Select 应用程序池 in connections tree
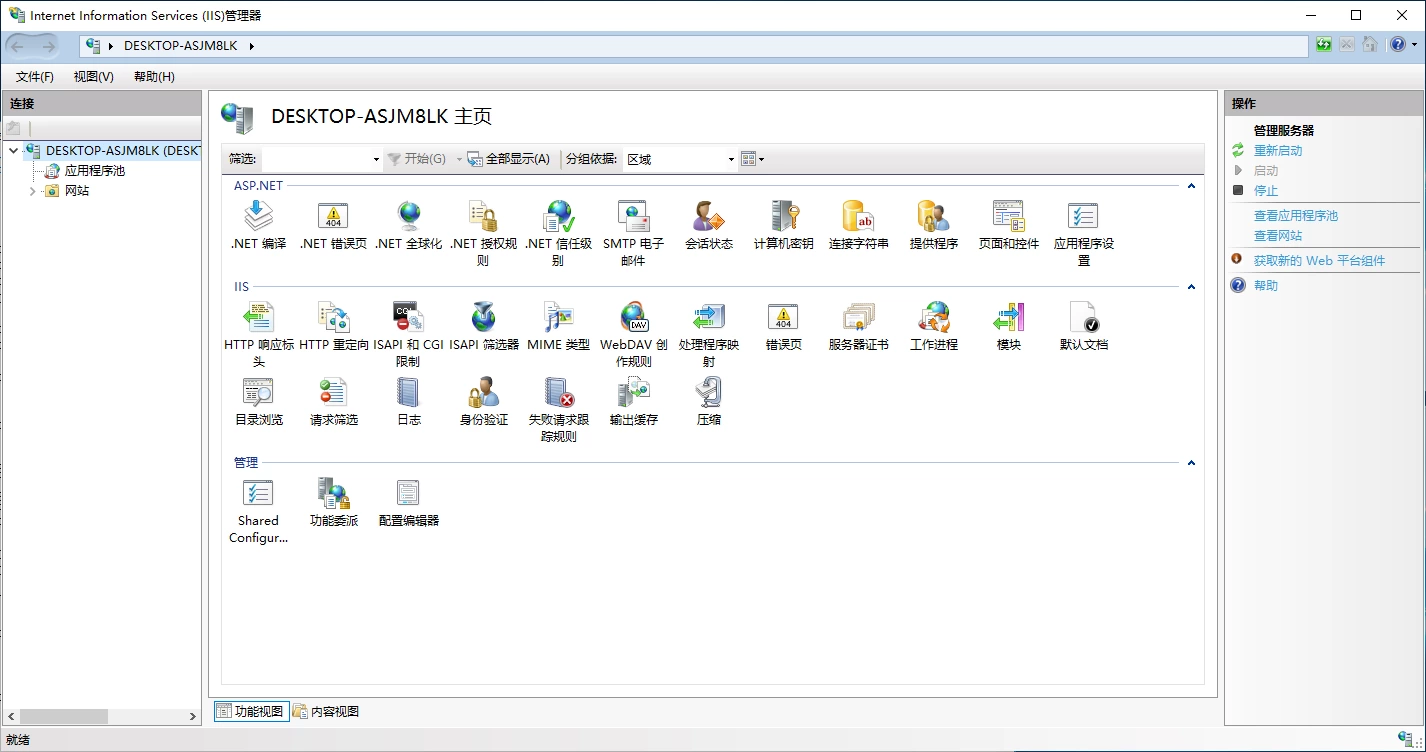The image size is (1426, 752). pos(95,171)
